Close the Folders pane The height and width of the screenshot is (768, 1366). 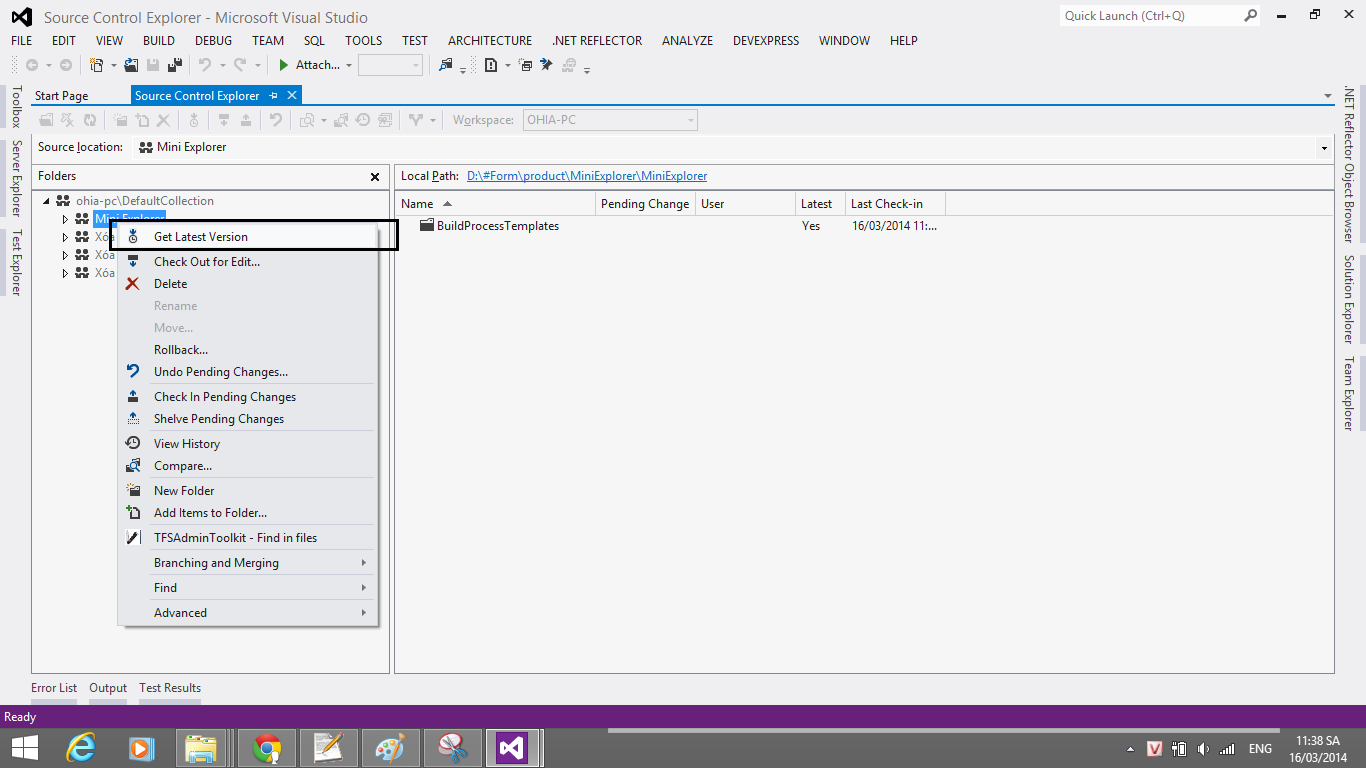click(x=375, y=177)
